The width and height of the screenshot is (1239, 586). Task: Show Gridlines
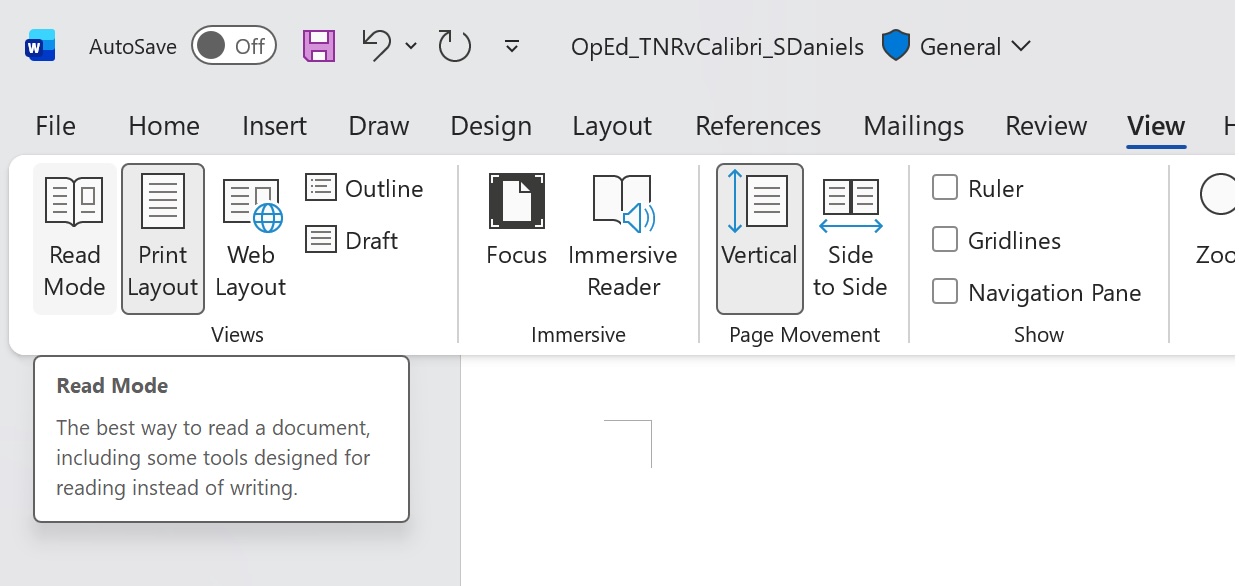(944, 240)
